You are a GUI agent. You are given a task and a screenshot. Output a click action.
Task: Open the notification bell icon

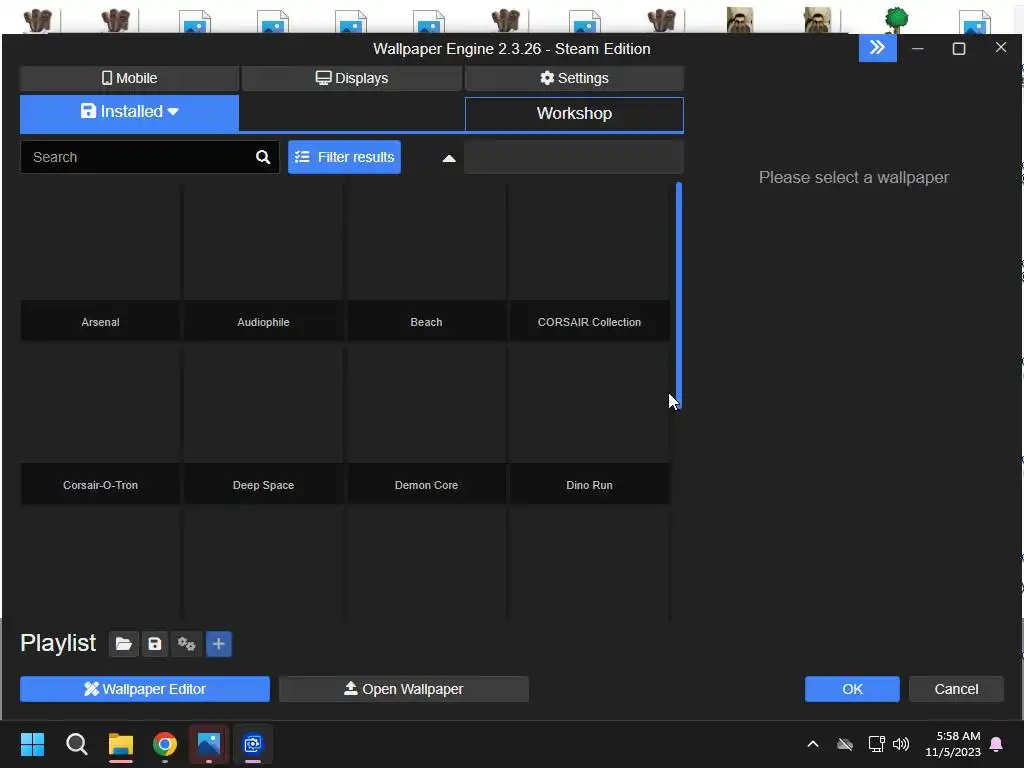[x=997, y=744]
